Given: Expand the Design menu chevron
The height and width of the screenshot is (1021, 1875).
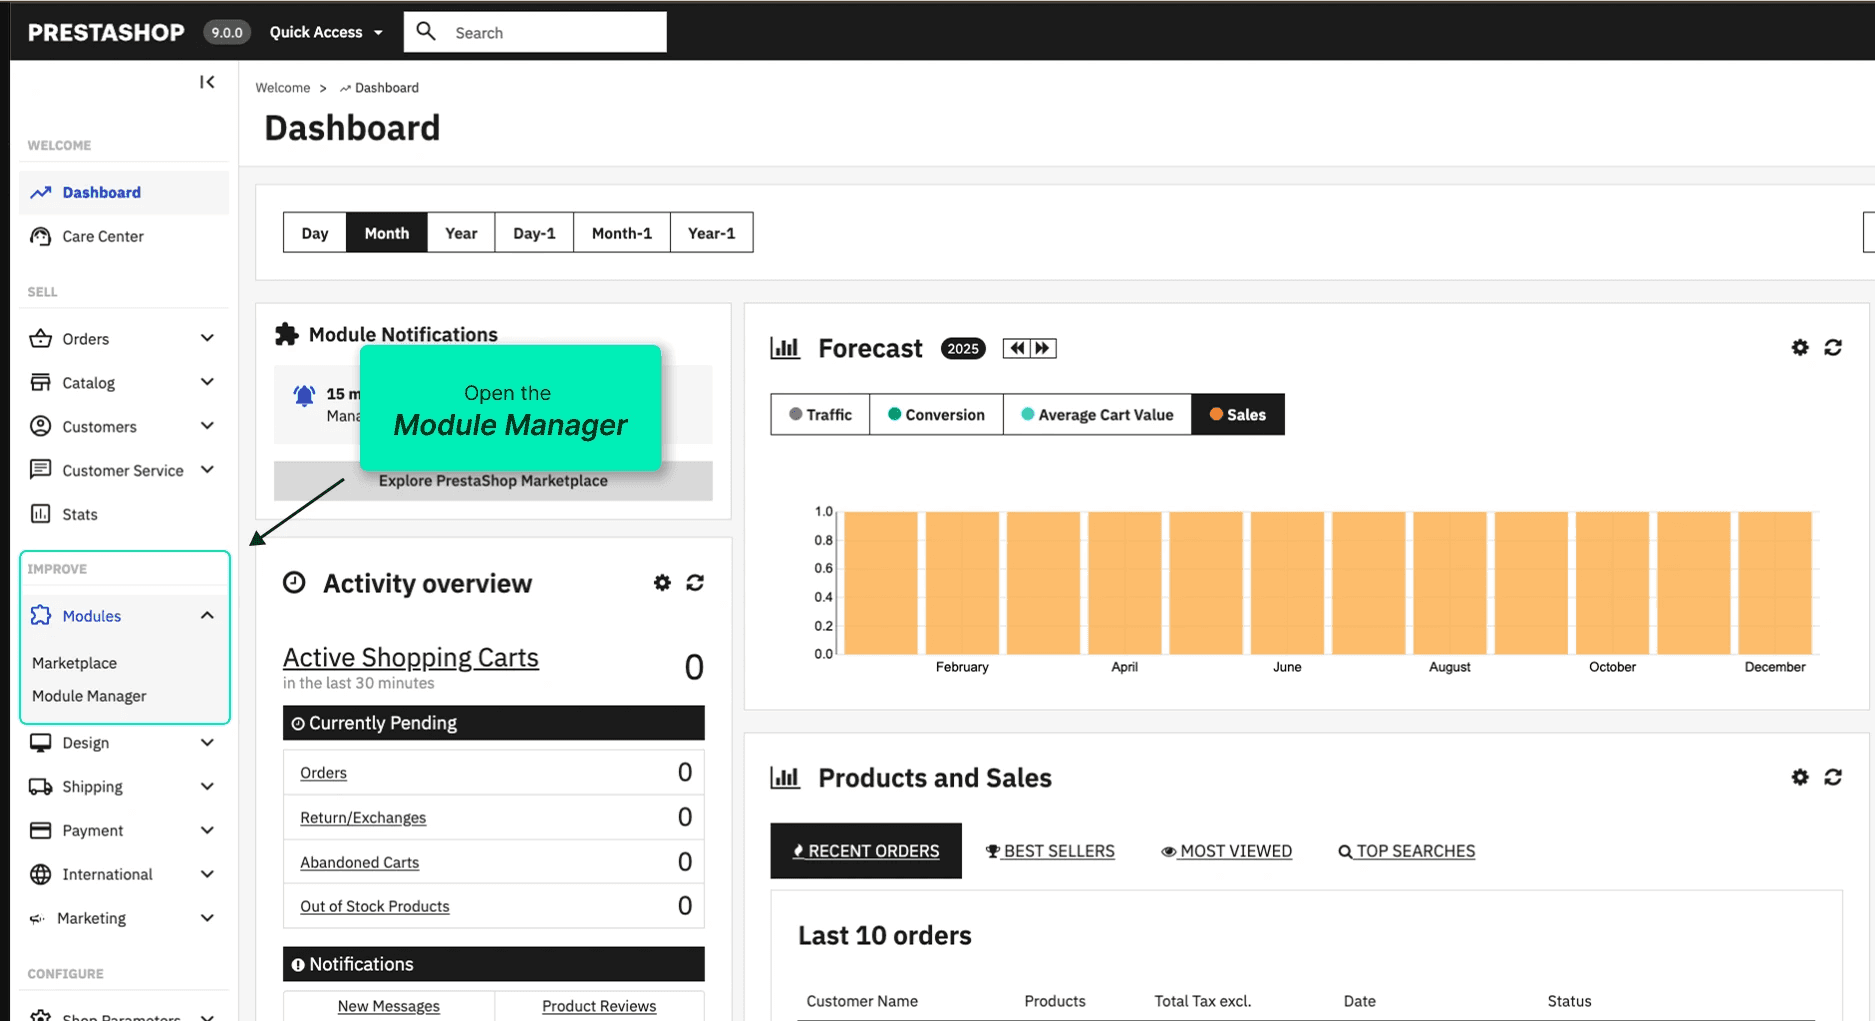Looking at the screenshot, I should tap(207, 742).
